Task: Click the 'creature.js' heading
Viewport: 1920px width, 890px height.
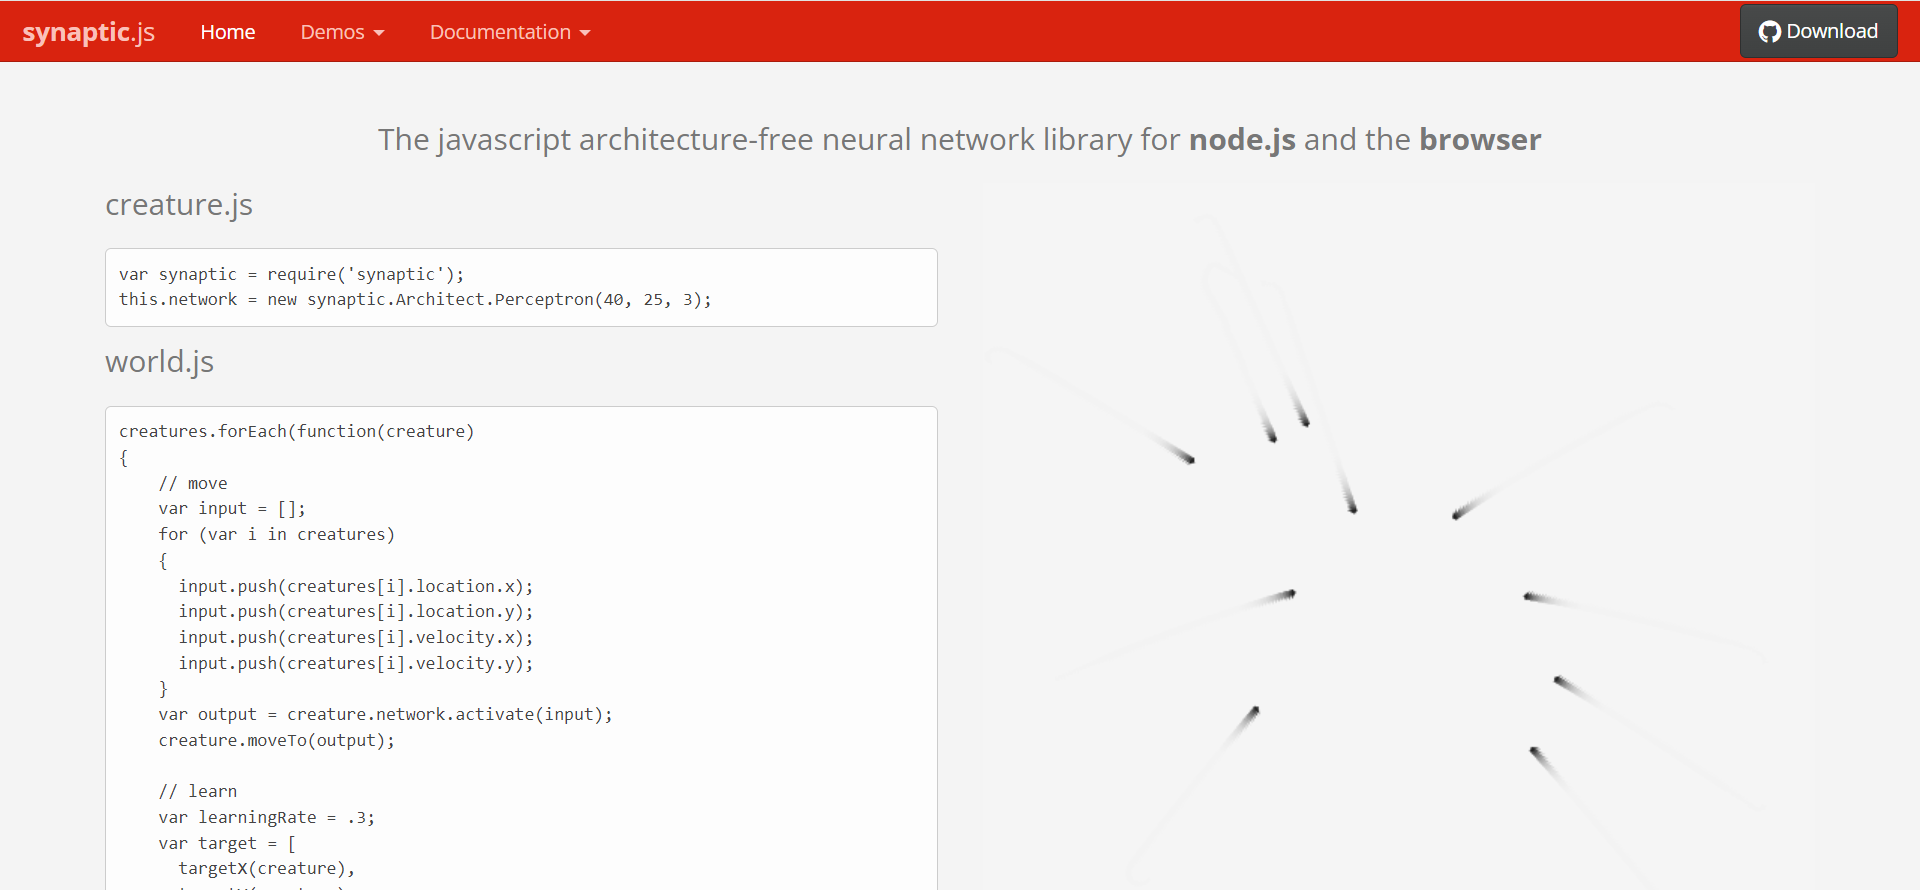Action: coord(179,204)
